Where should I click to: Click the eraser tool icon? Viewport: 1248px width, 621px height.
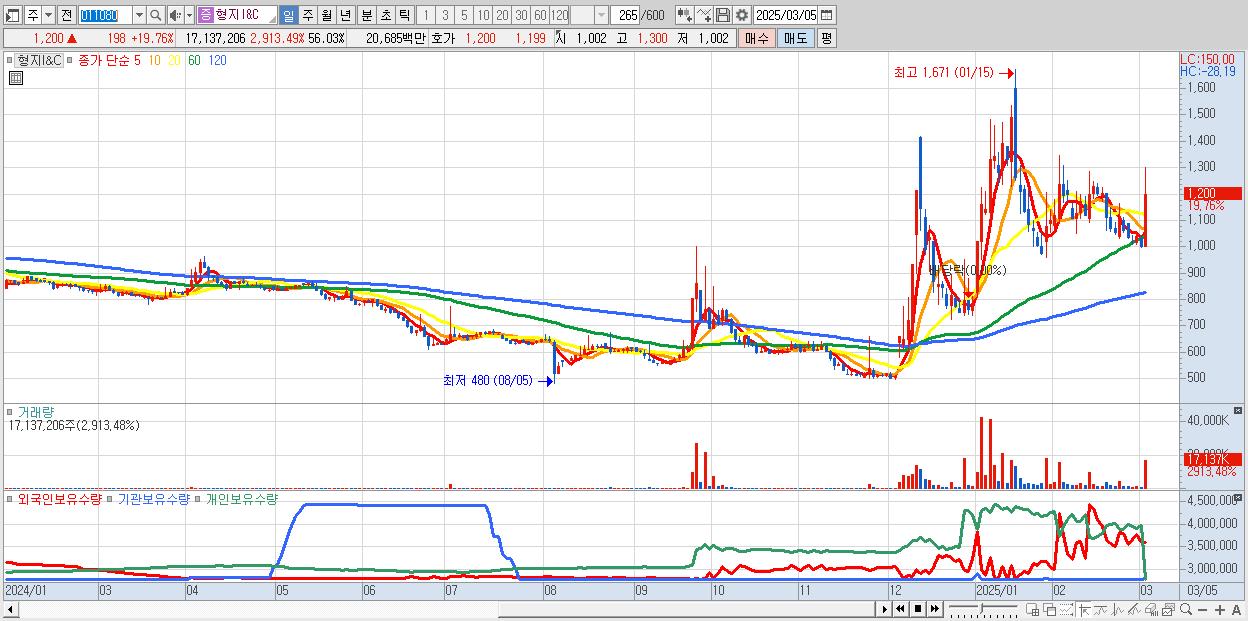(x=1151, y=609)
